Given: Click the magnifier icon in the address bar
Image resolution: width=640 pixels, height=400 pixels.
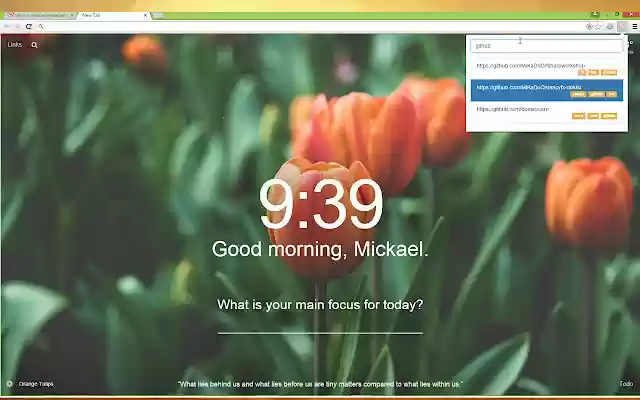Looking at the screenshot, I should pos(41,27).
